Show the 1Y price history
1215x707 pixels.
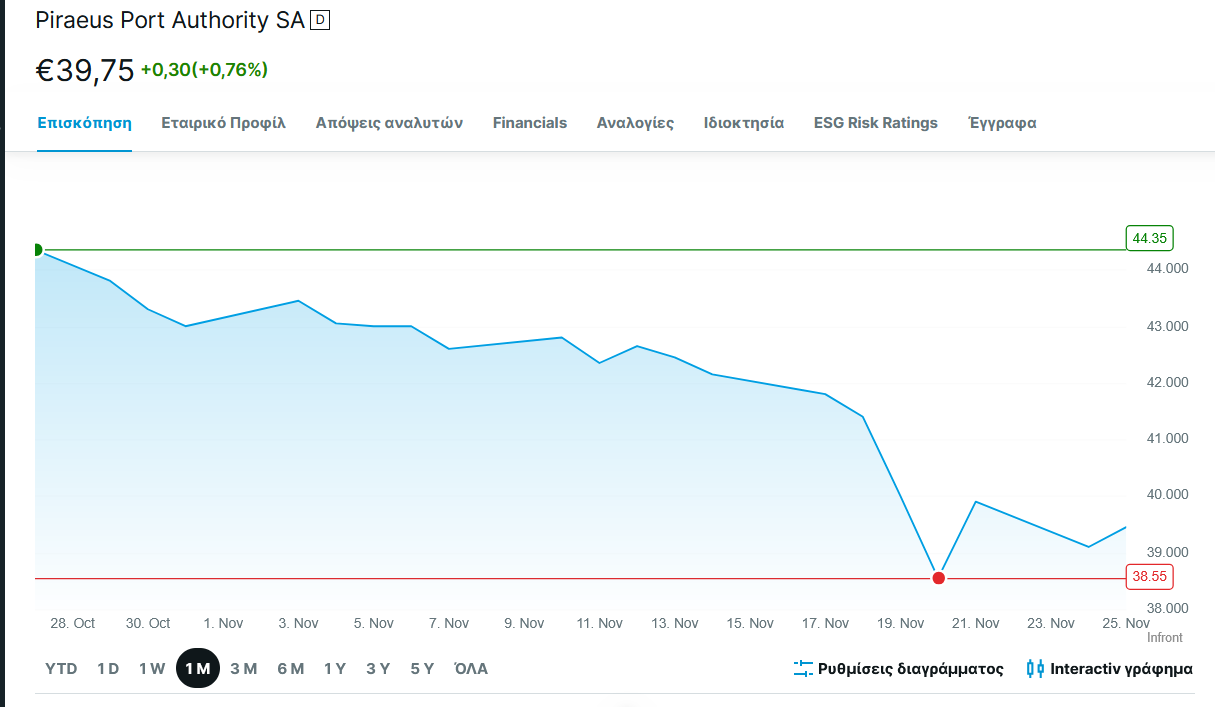(335, 669)
